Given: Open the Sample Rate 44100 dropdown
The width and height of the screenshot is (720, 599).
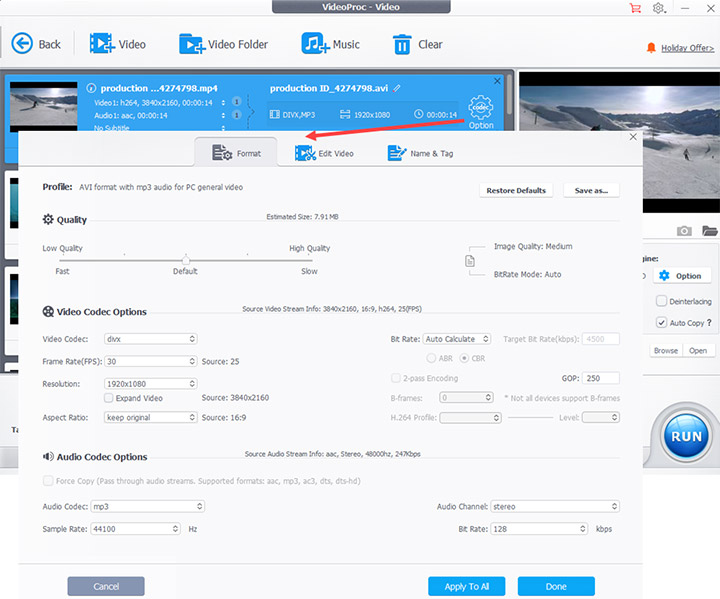Looking at the screenshot, I should (135, 529).
